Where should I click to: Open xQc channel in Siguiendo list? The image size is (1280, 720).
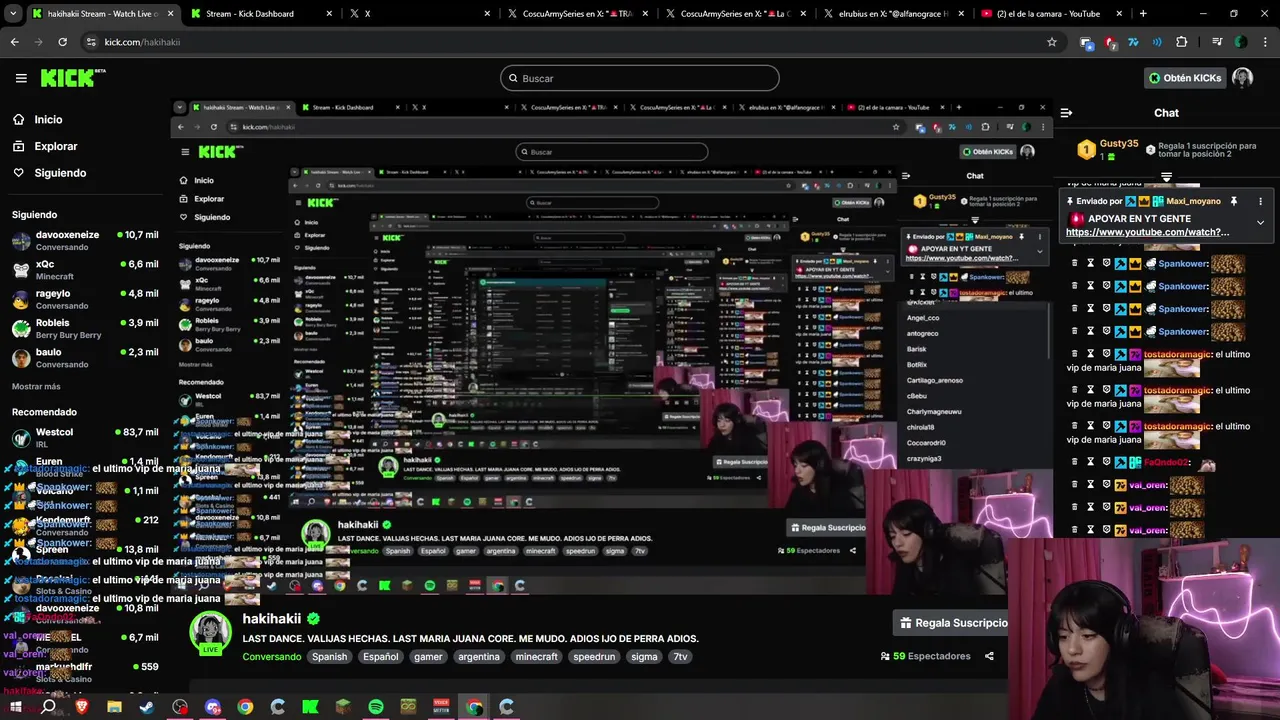[84, 270]
